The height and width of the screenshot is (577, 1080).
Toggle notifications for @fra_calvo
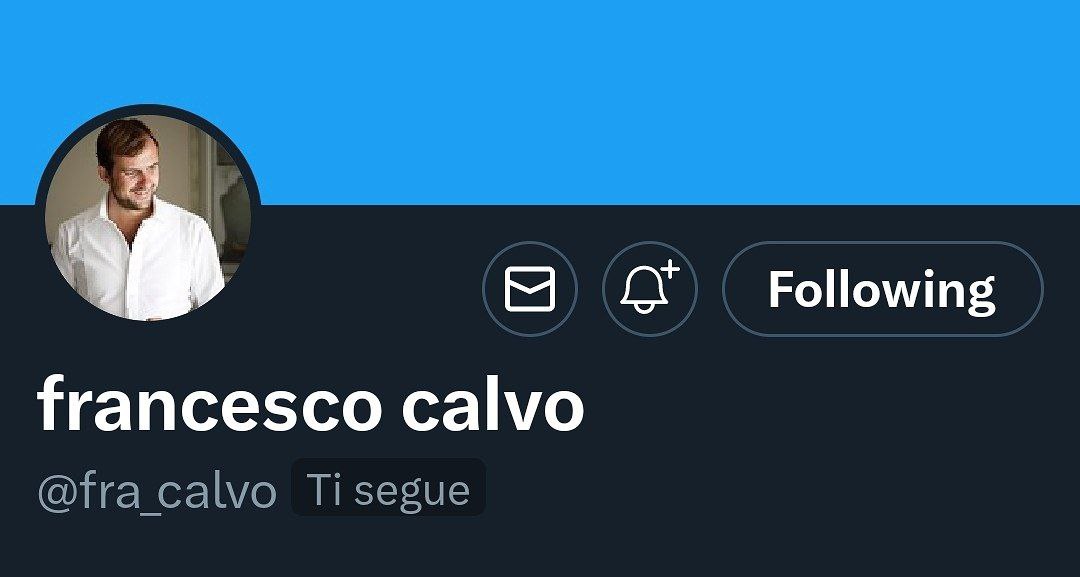[x=650, y=288]
